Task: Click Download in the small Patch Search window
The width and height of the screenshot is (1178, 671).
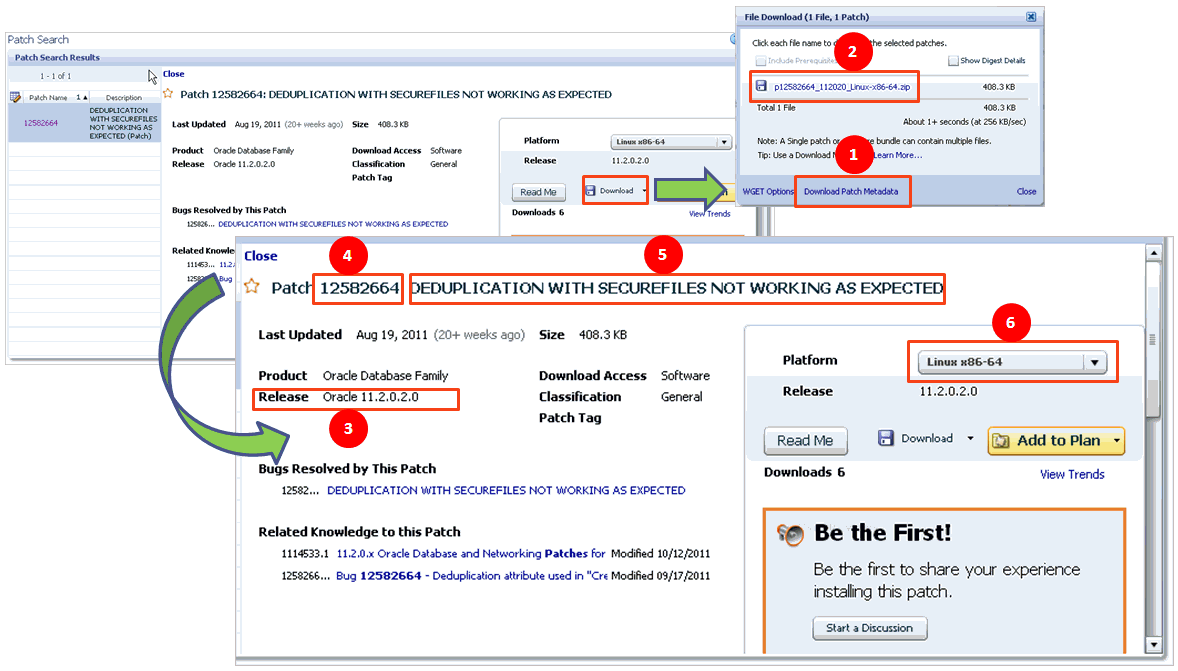Action: point(616,191)
